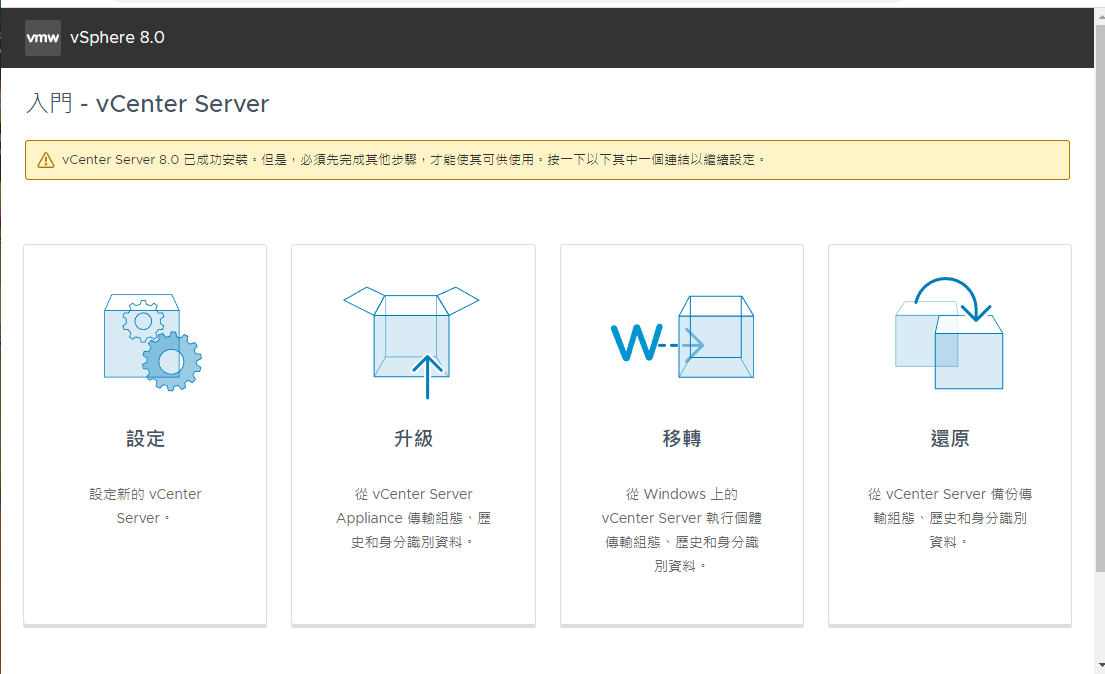Click the 入門 - vCenter Server heading

tap(147, 104)
